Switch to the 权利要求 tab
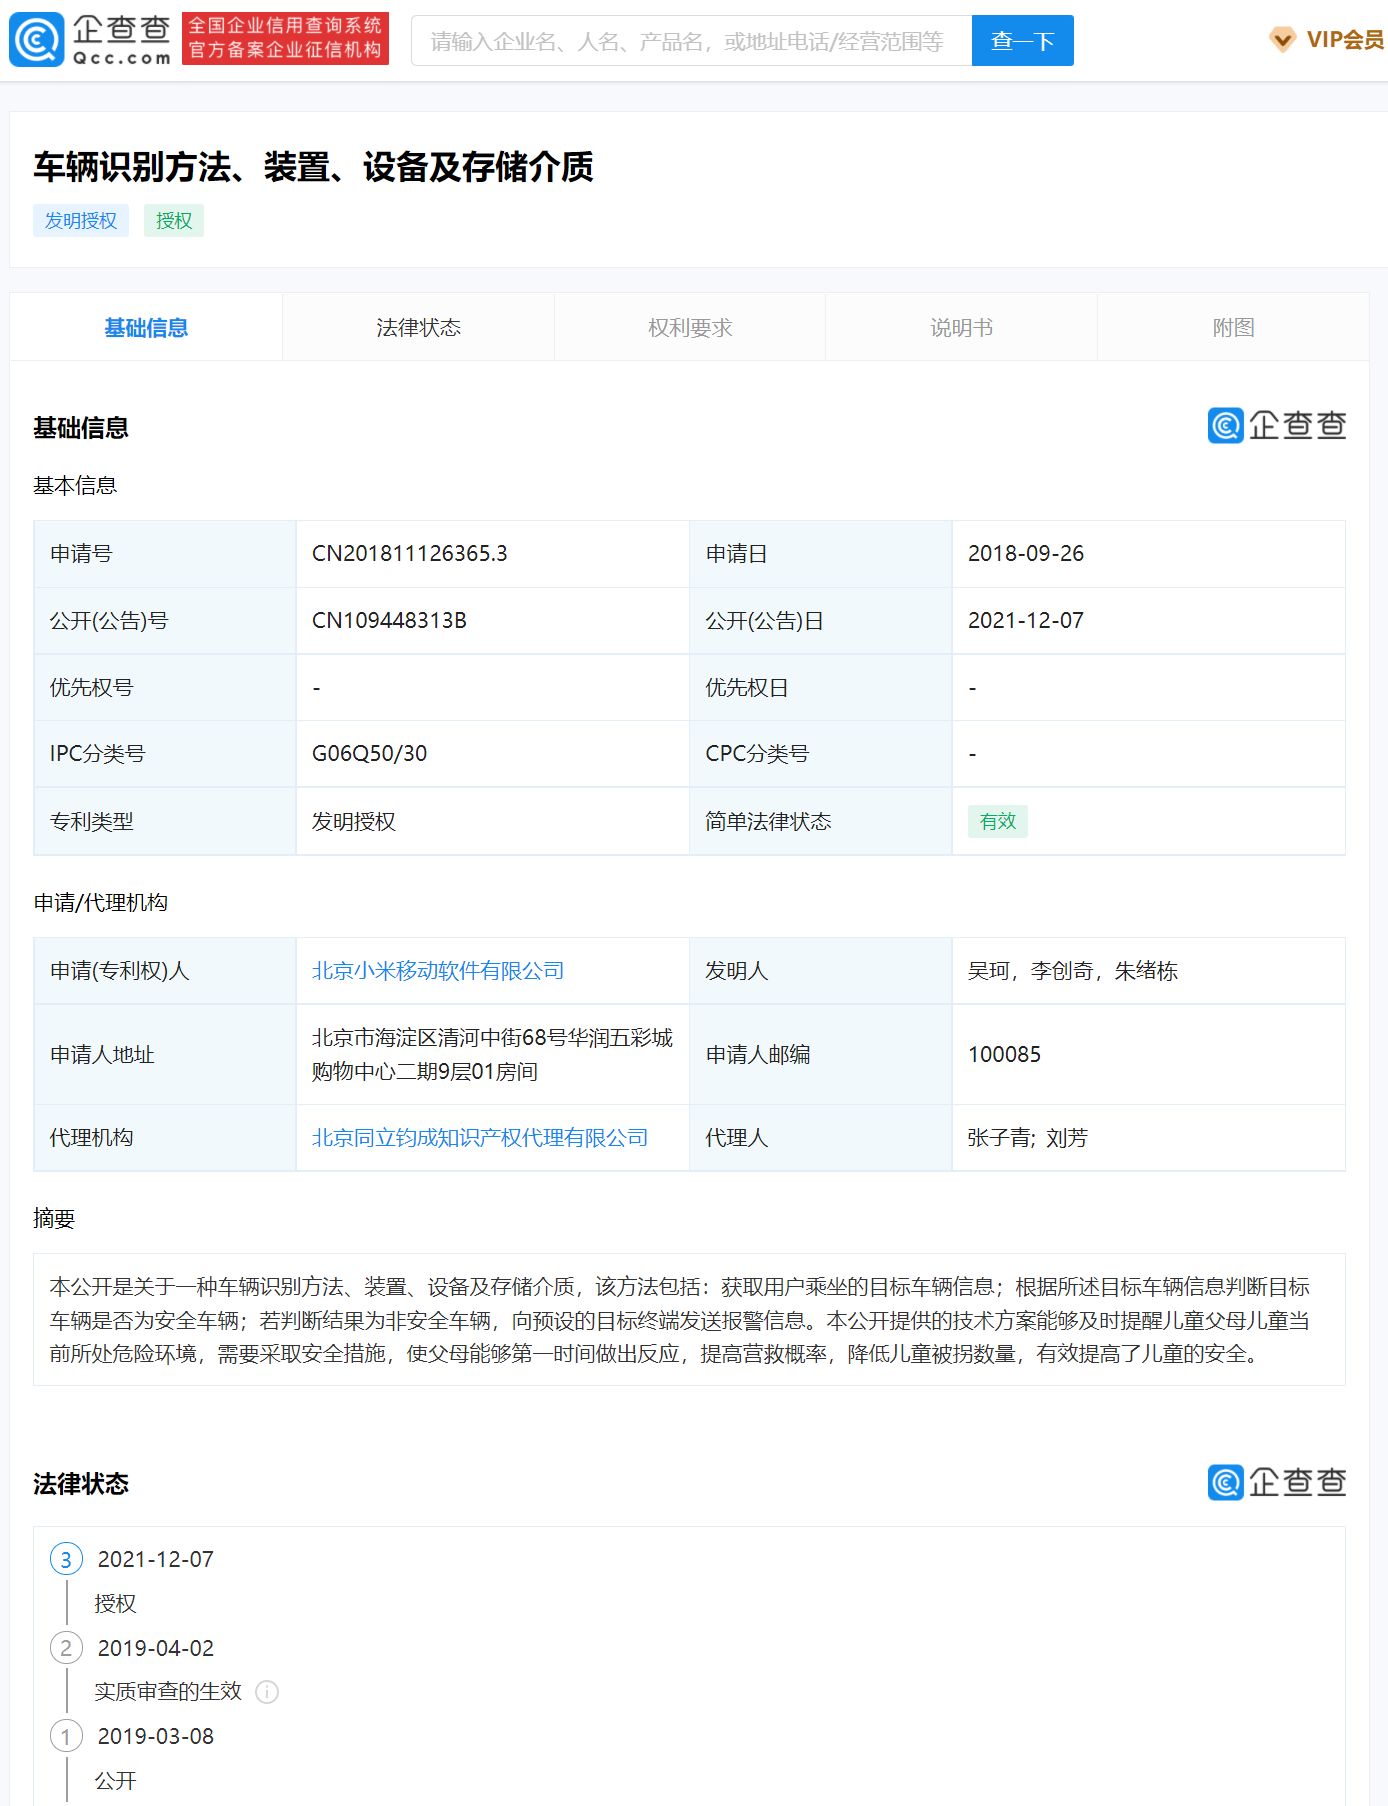The width and height of the screenshot is (1388, 1806). (x=690, y=327)
